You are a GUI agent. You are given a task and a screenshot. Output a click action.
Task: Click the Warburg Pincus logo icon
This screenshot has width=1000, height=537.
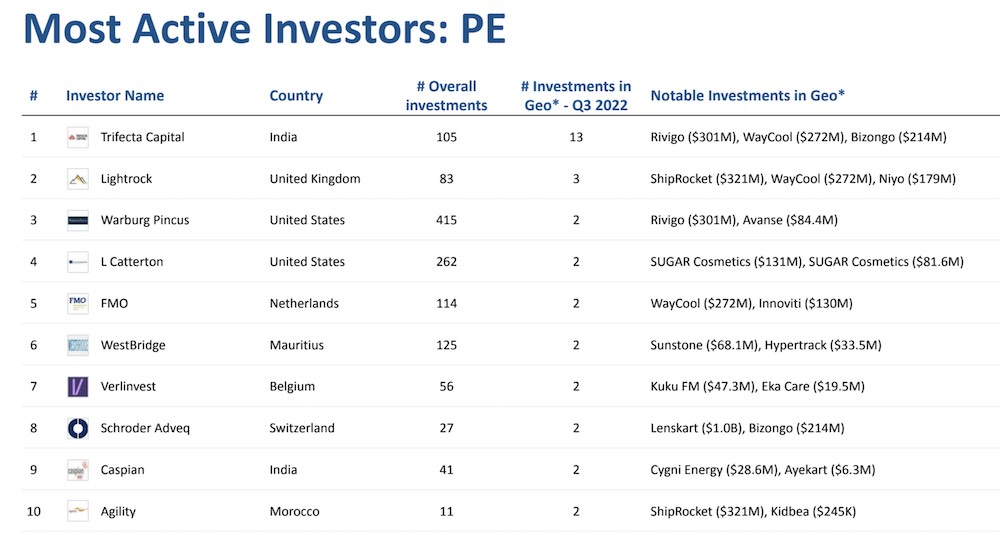pyautogui.click(x=78, y=220)
